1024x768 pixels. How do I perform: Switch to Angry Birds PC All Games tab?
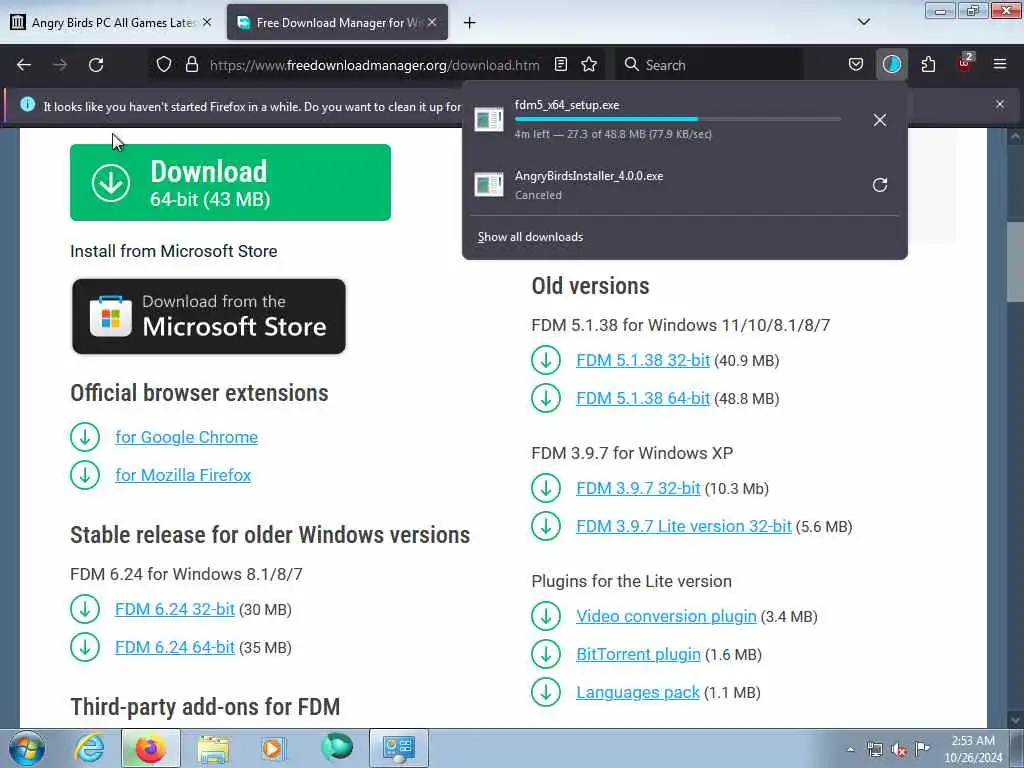point(112,22)
